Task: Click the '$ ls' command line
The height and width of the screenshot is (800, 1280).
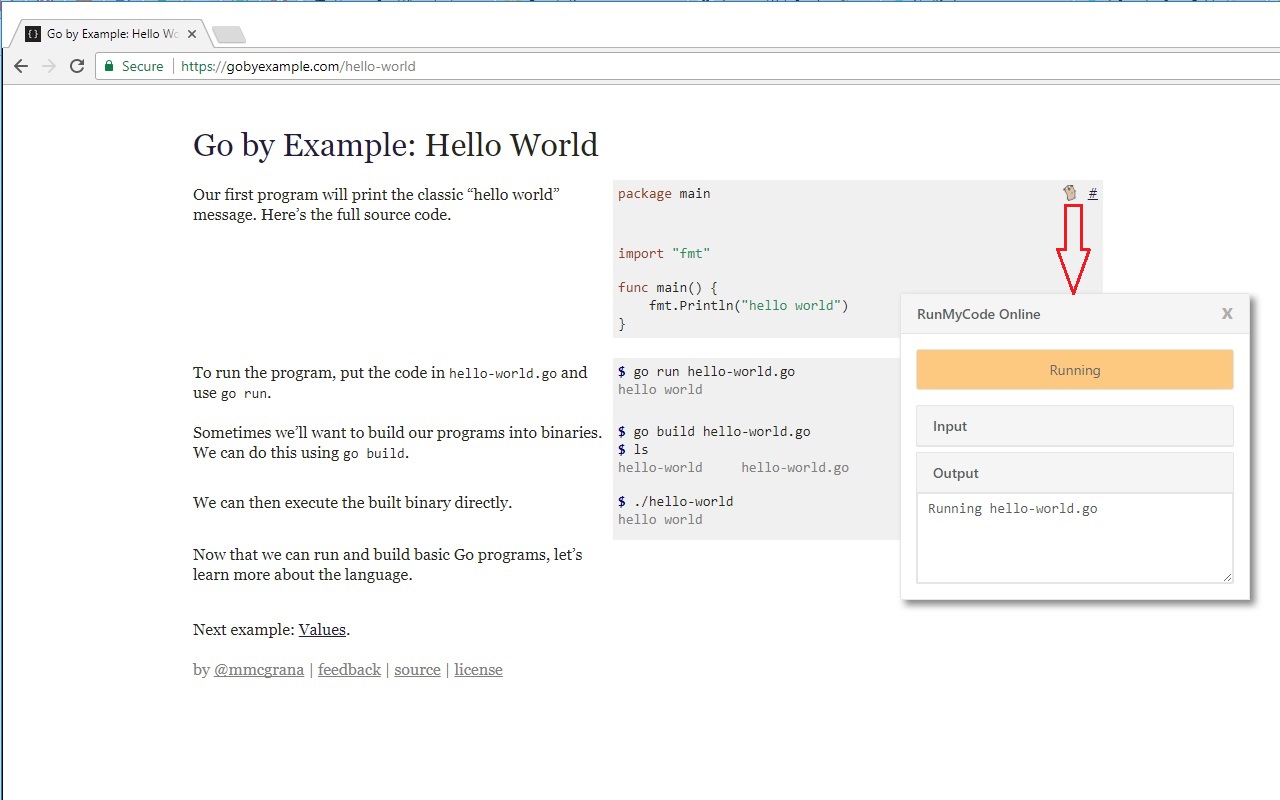Action: 633,450
